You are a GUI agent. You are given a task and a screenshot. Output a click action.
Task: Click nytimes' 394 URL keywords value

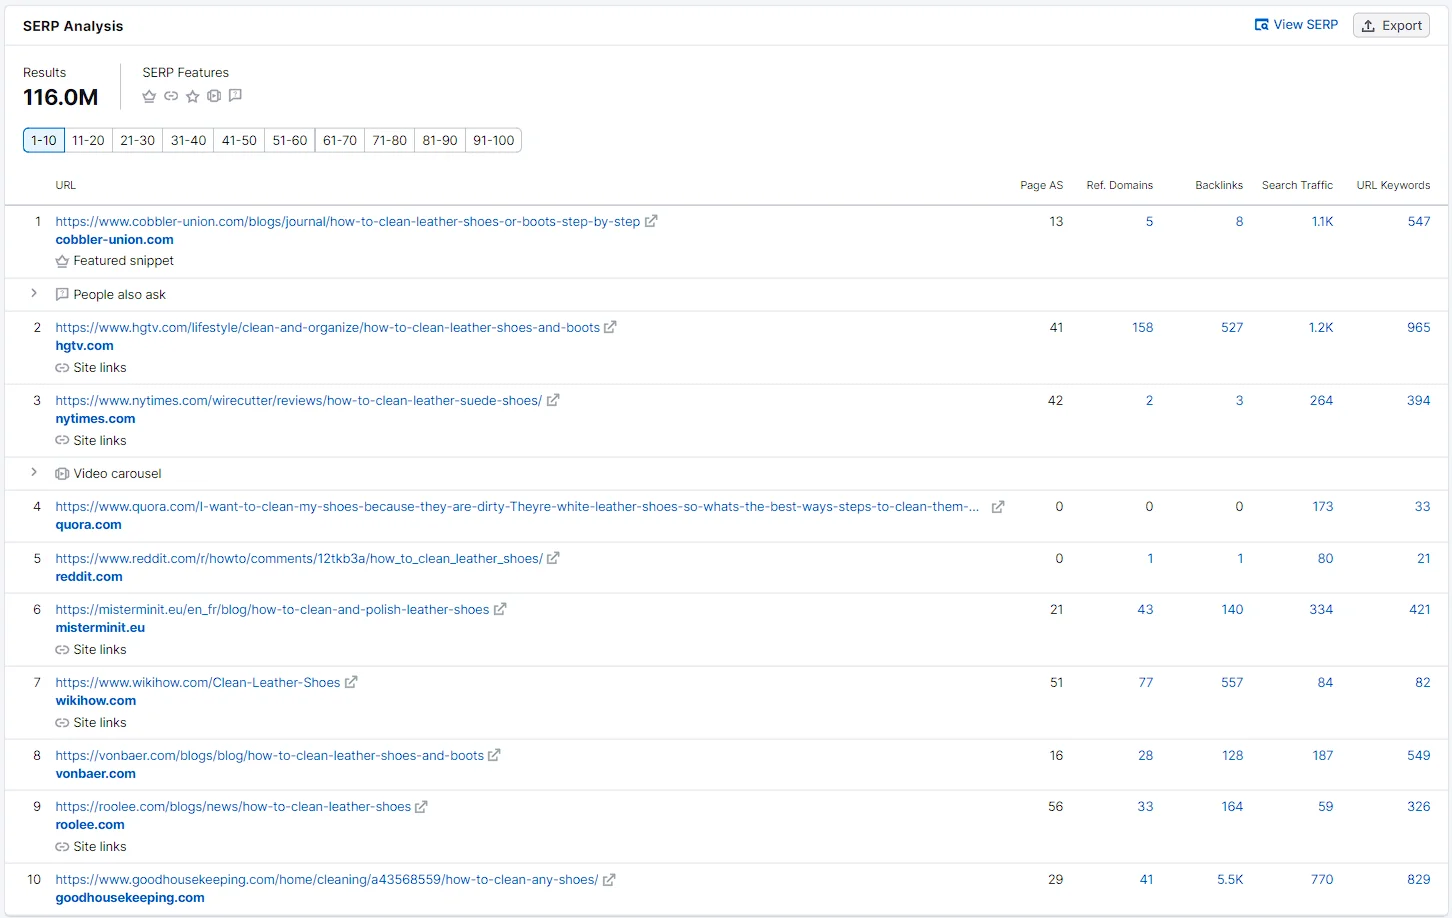tap(1418, 401)
